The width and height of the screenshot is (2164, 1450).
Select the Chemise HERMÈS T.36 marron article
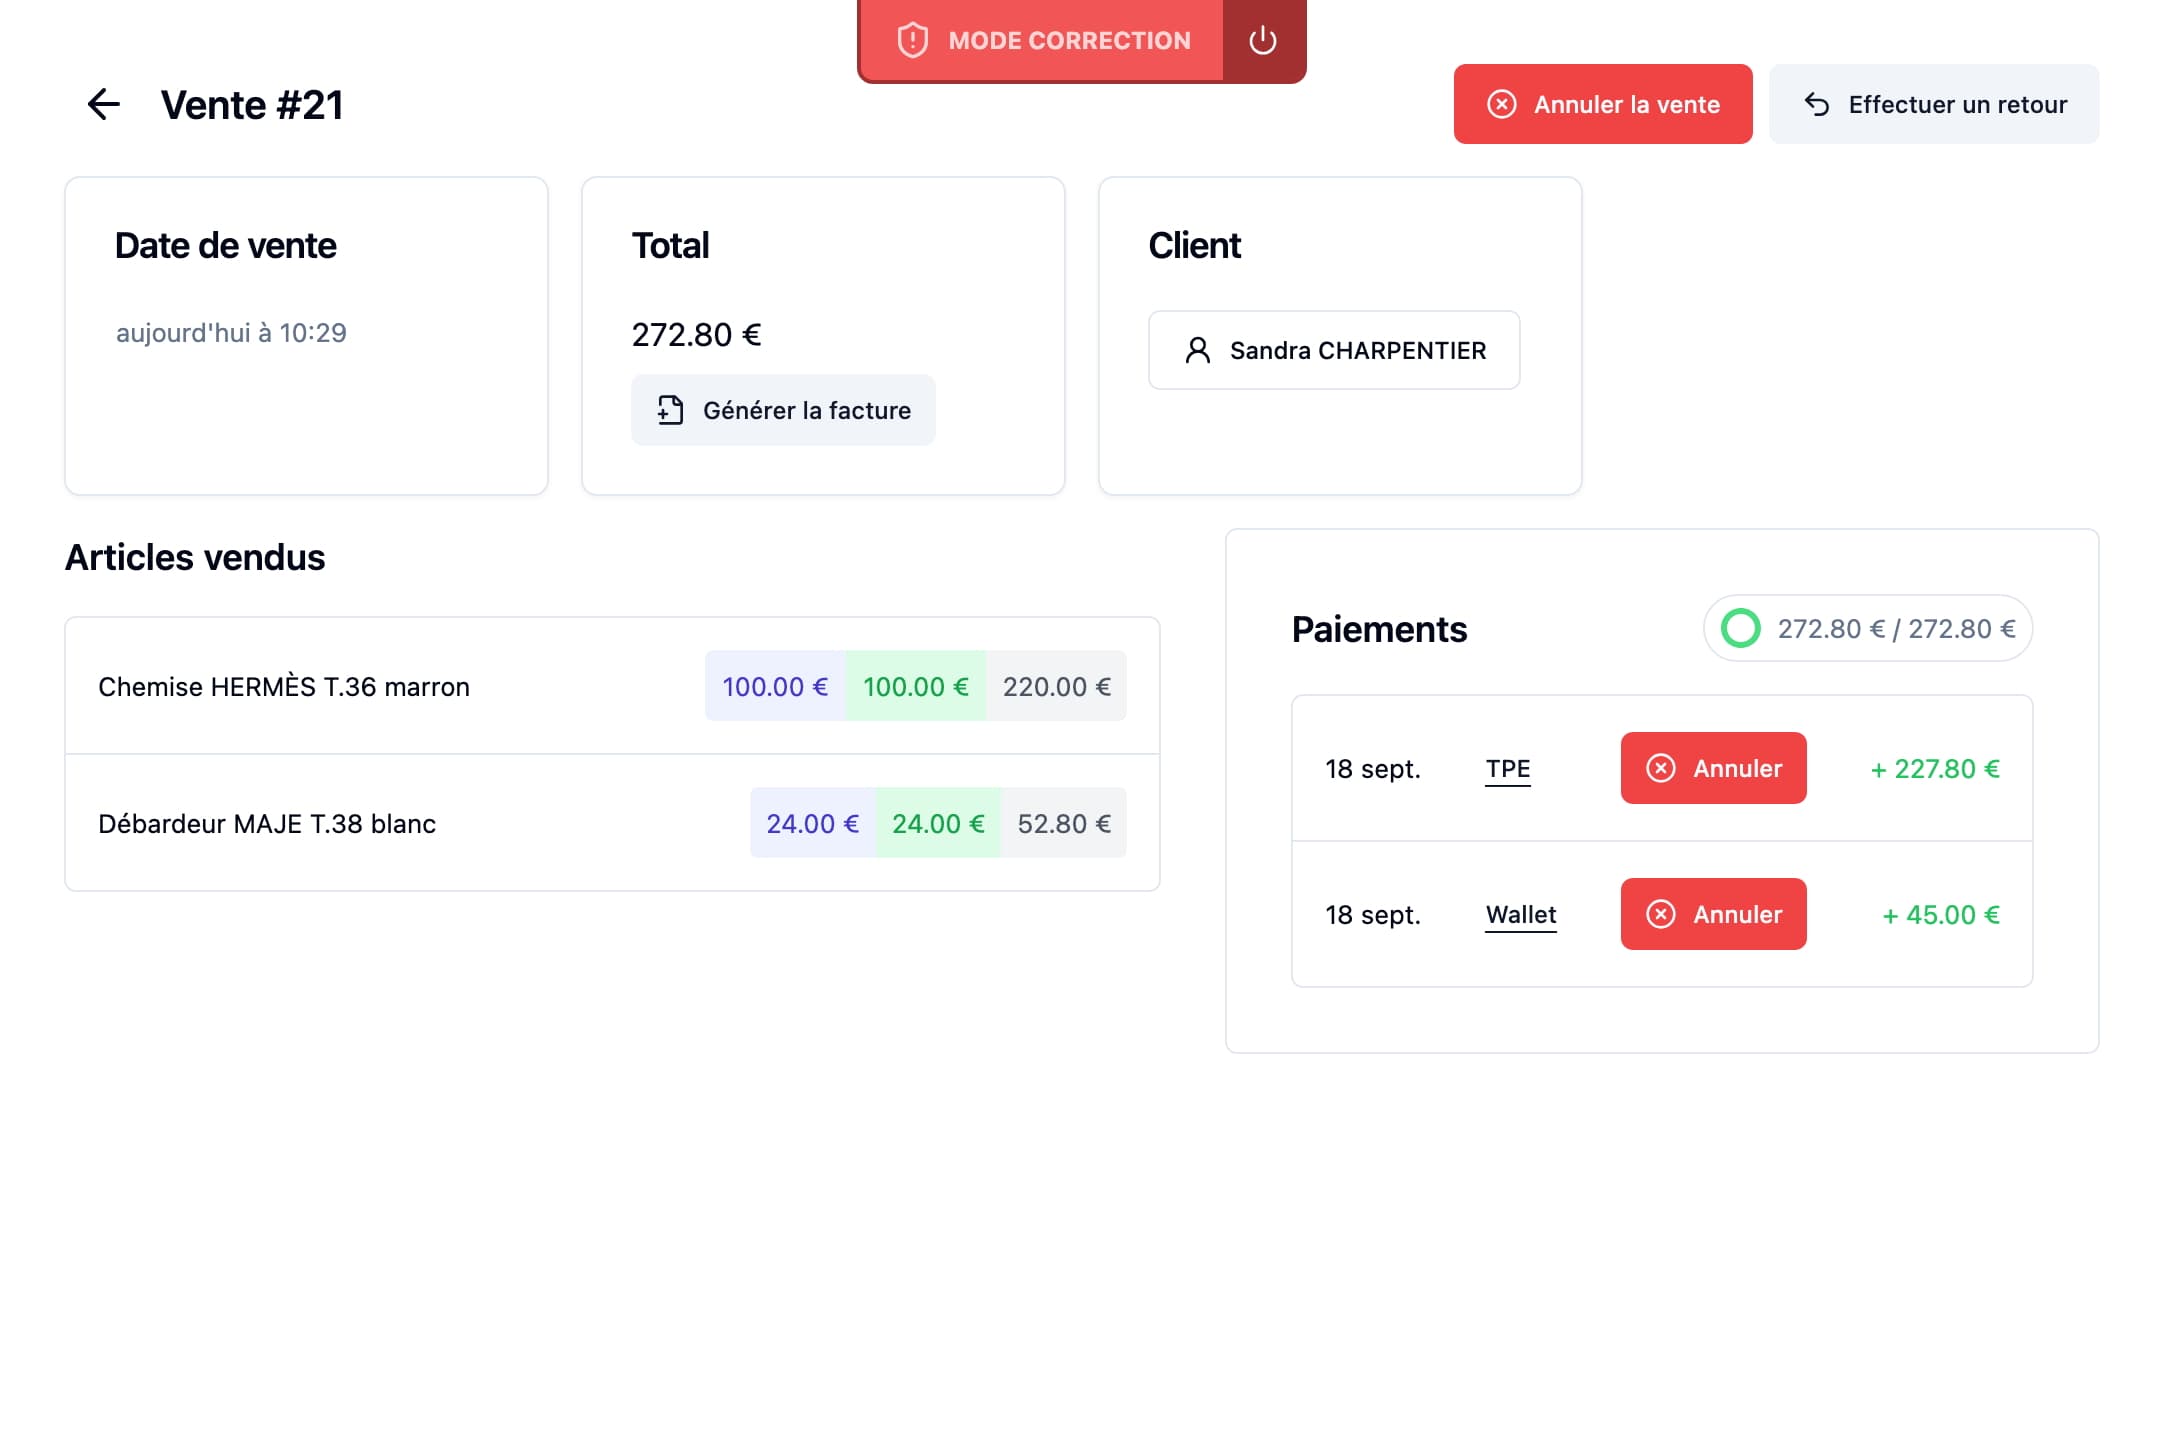[x=284, y=686]
